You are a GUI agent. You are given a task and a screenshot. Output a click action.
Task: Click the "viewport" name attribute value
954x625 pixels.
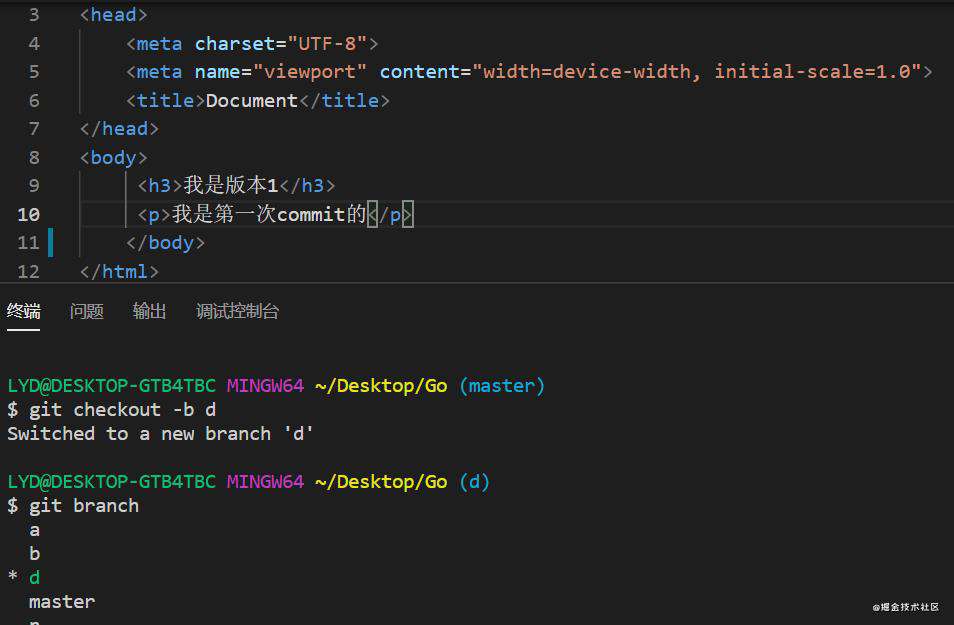[x=310, y=72]
